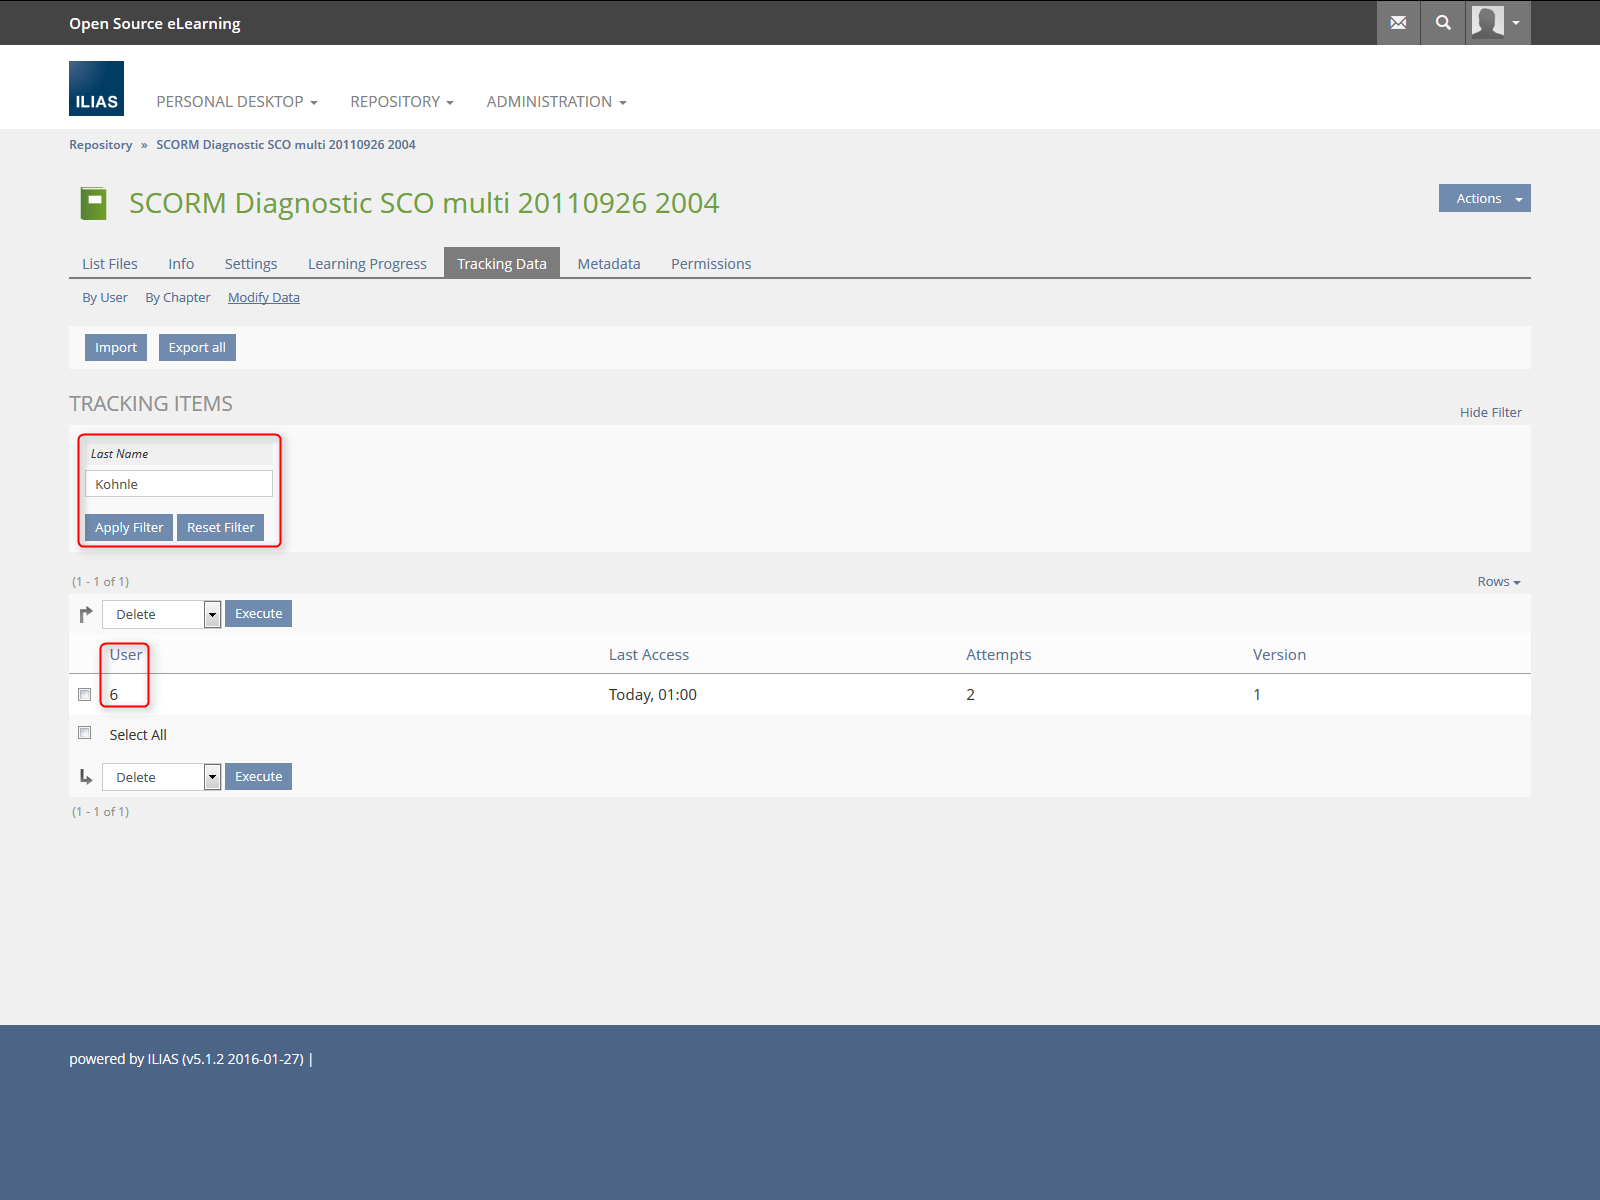Go to the Permissions tab

point(710,264)
